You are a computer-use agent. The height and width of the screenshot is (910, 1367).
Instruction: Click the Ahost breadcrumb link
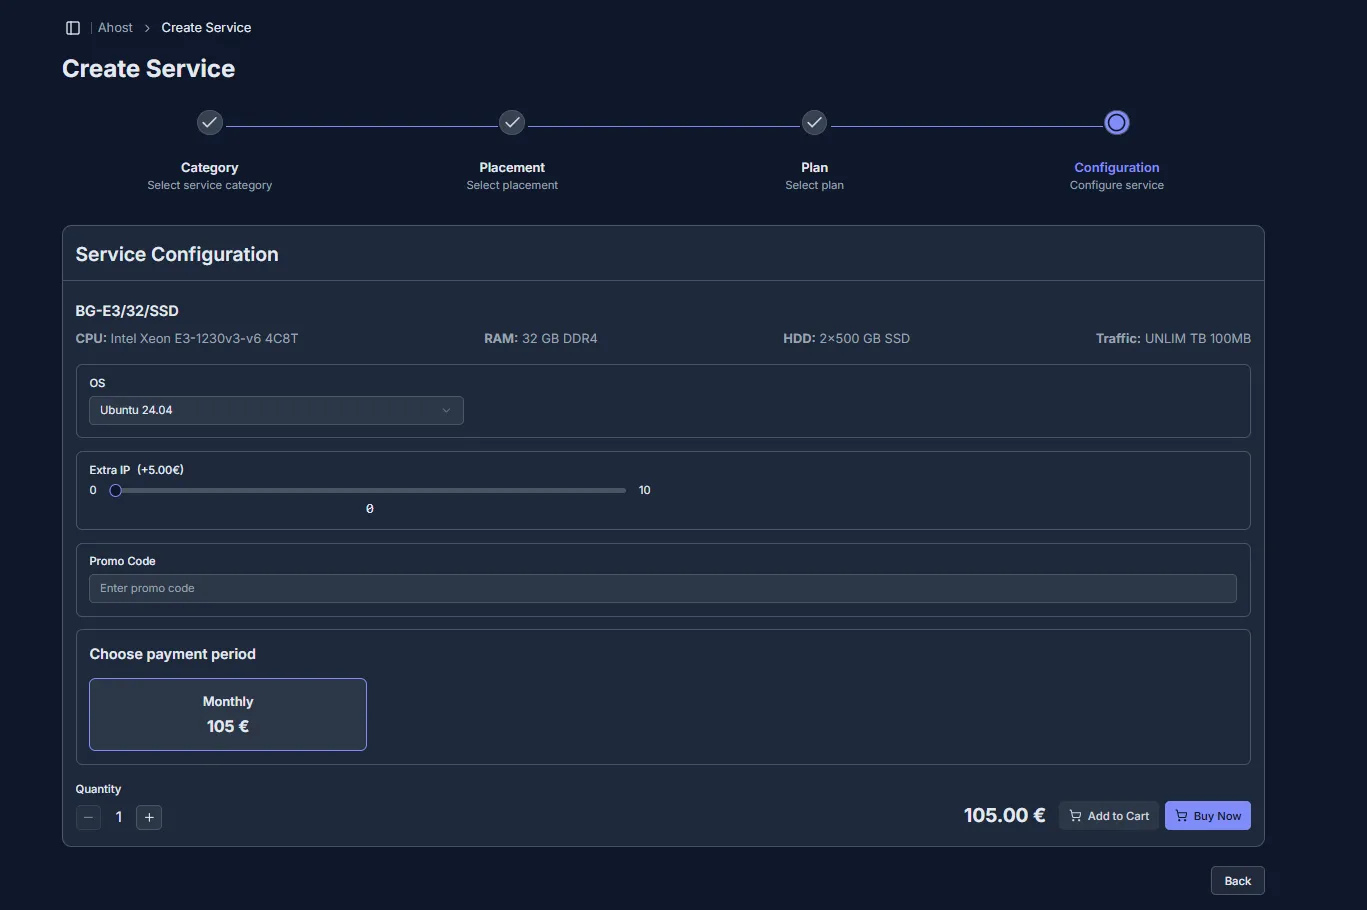point(115,28)
